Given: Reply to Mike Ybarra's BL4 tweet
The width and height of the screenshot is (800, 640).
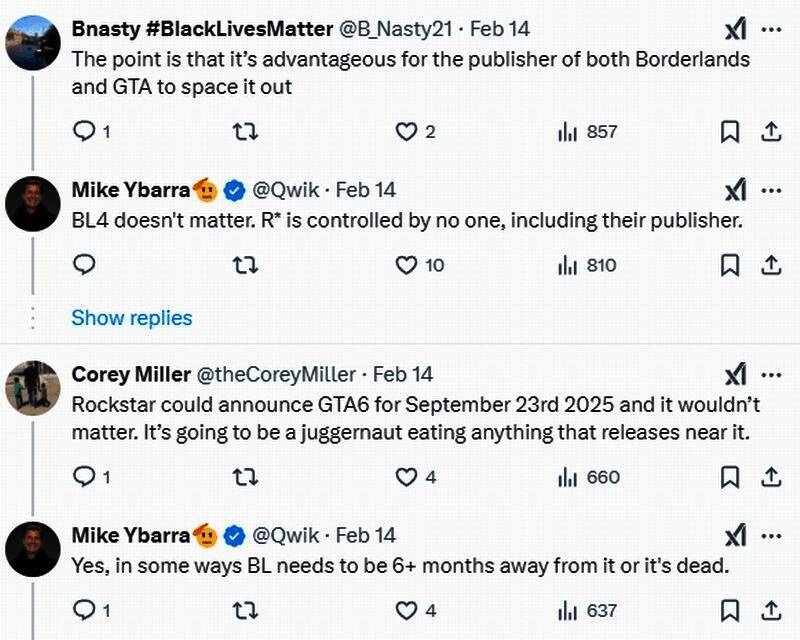Looking at the screenshot, I should pyautogui.click(x=85, y=265).
